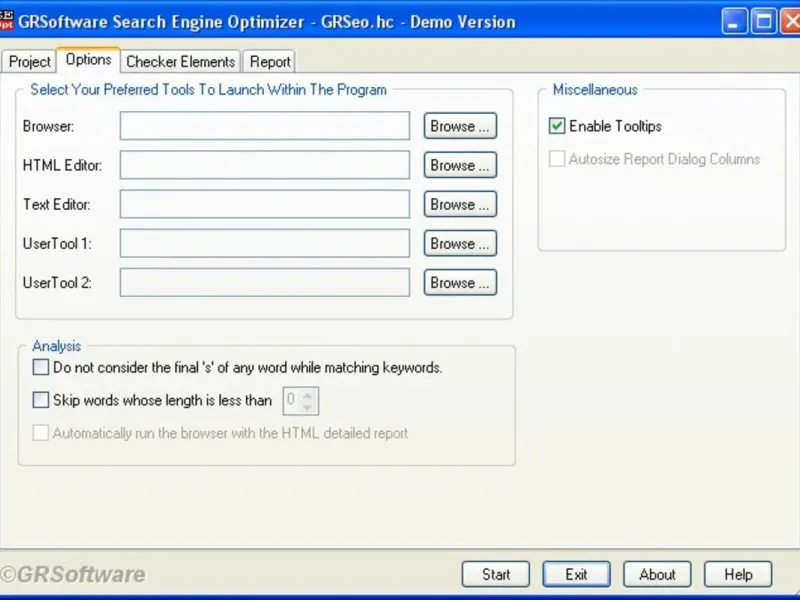Minimize the GRSoftware window

(734, 21)
